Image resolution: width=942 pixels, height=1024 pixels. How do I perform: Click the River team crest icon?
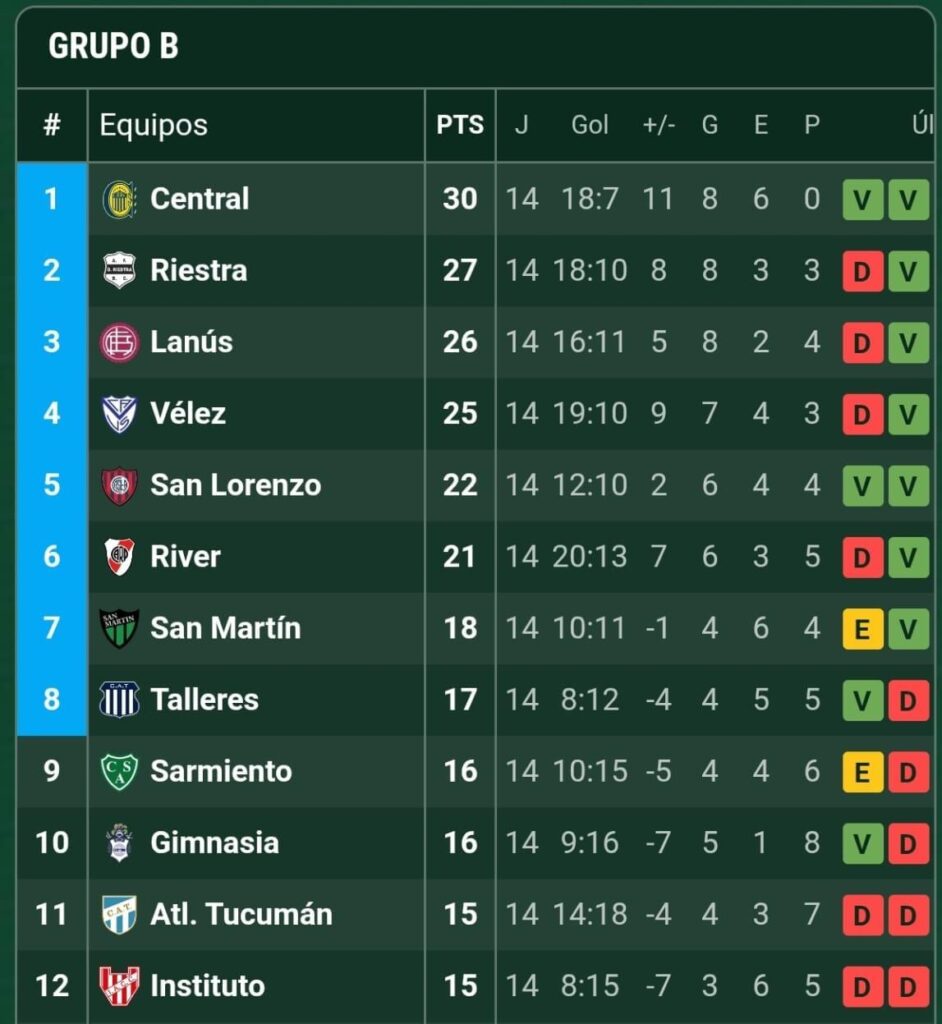[x=120, y=557]
